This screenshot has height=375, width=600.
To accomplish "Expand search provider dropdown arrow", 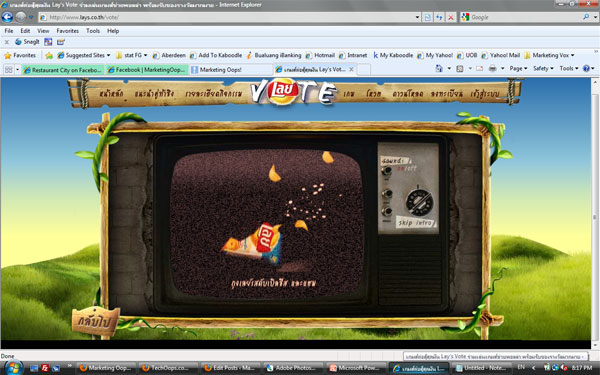I will click(x=595, y=17).
